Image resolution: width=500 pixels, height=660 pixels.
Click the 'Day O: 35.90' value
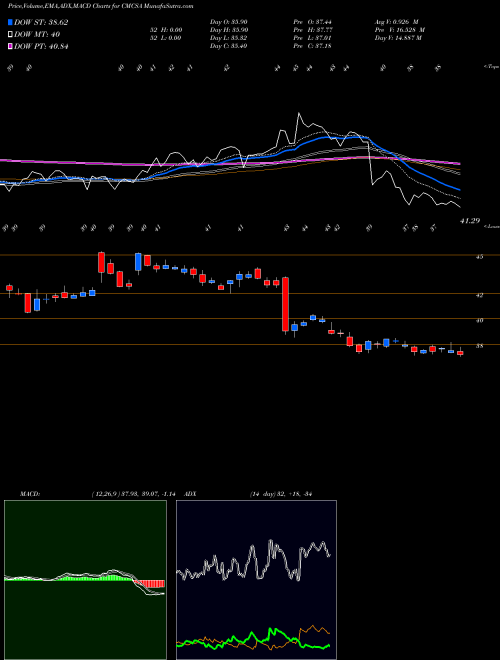pos(229,22)
